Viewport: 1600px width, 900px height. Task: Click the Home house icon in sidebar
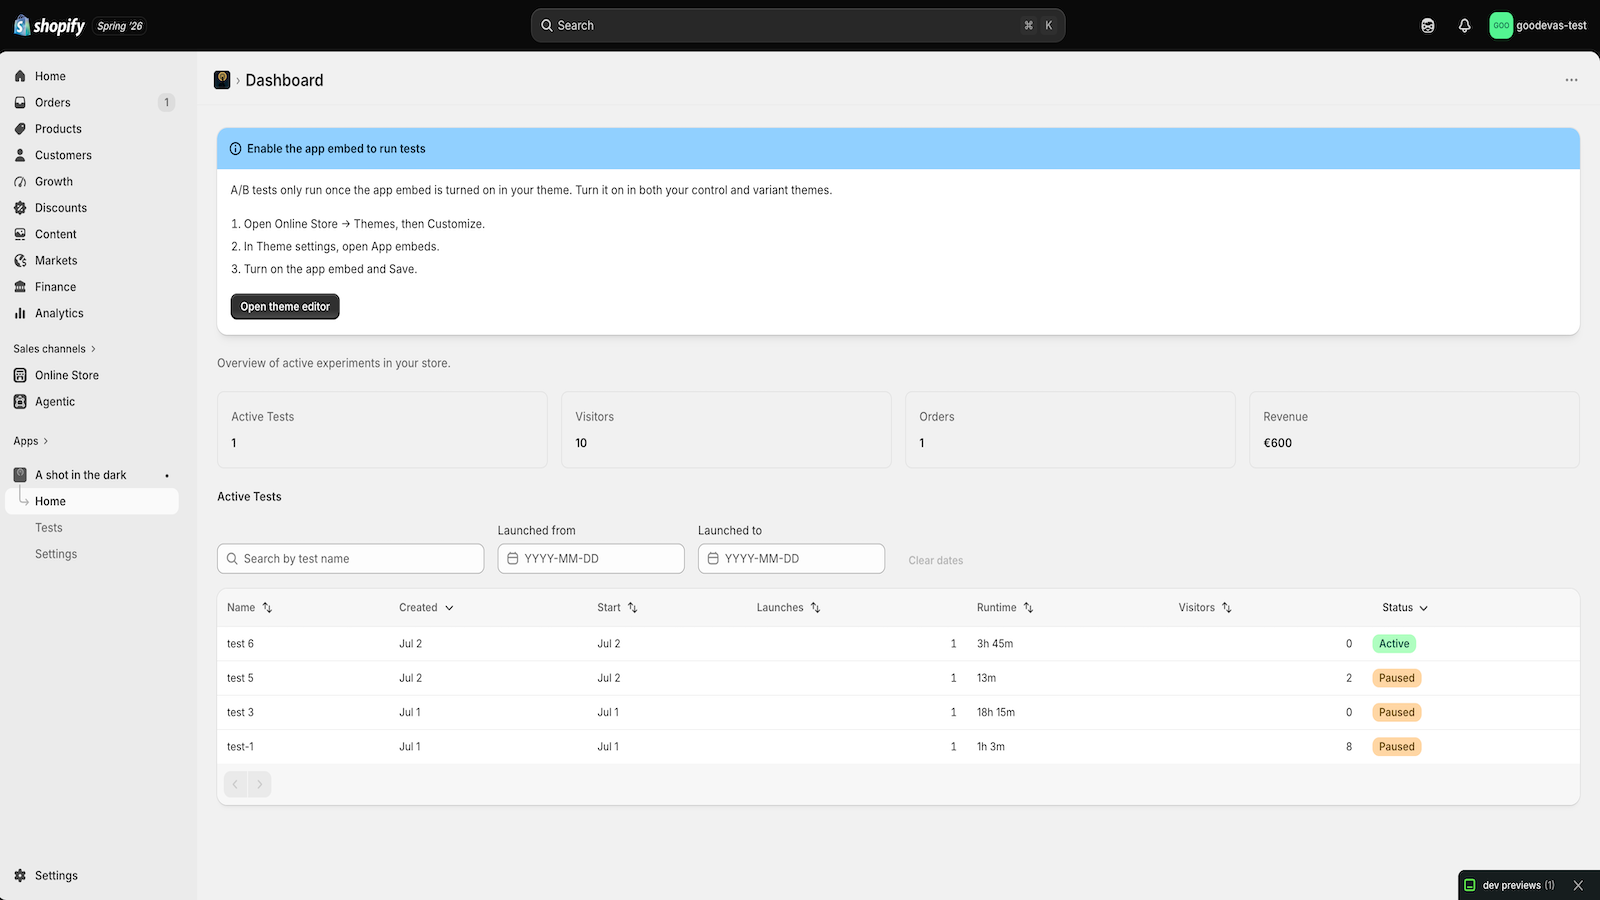(20, 76)
